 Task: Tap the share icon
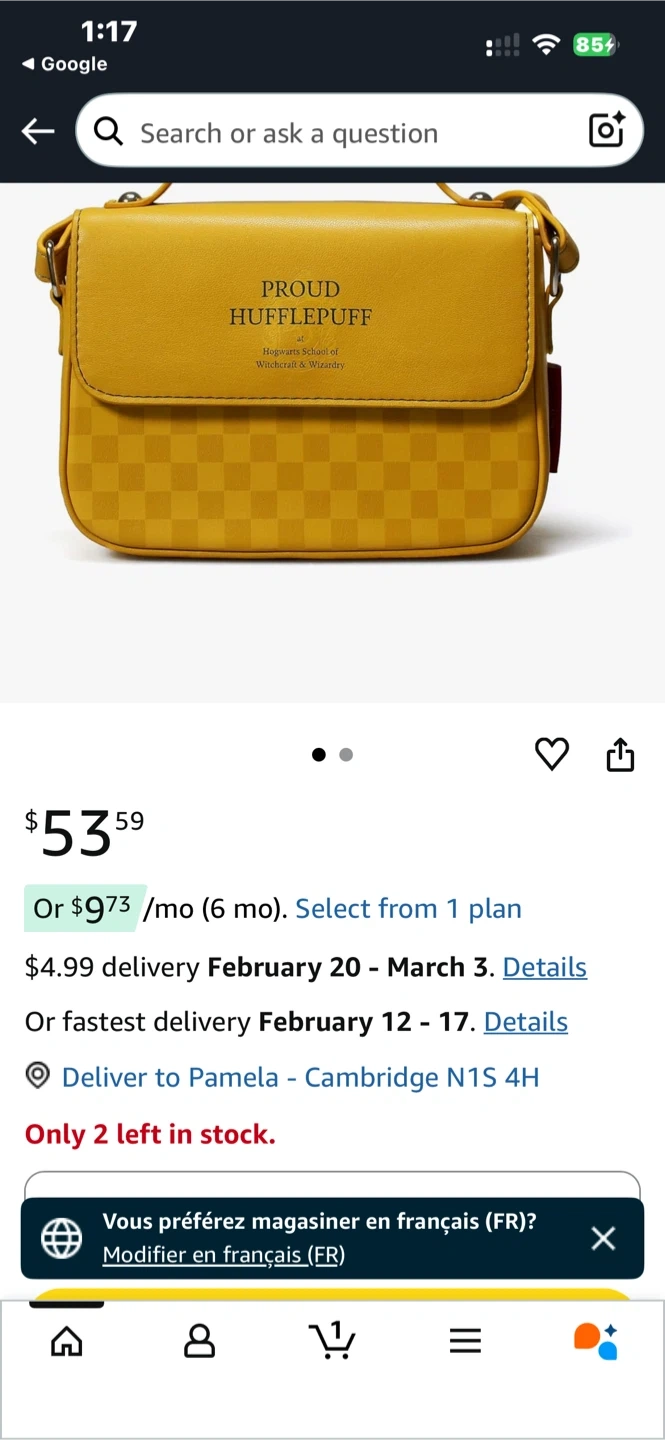pyautogui.click(x=620, y=755)
